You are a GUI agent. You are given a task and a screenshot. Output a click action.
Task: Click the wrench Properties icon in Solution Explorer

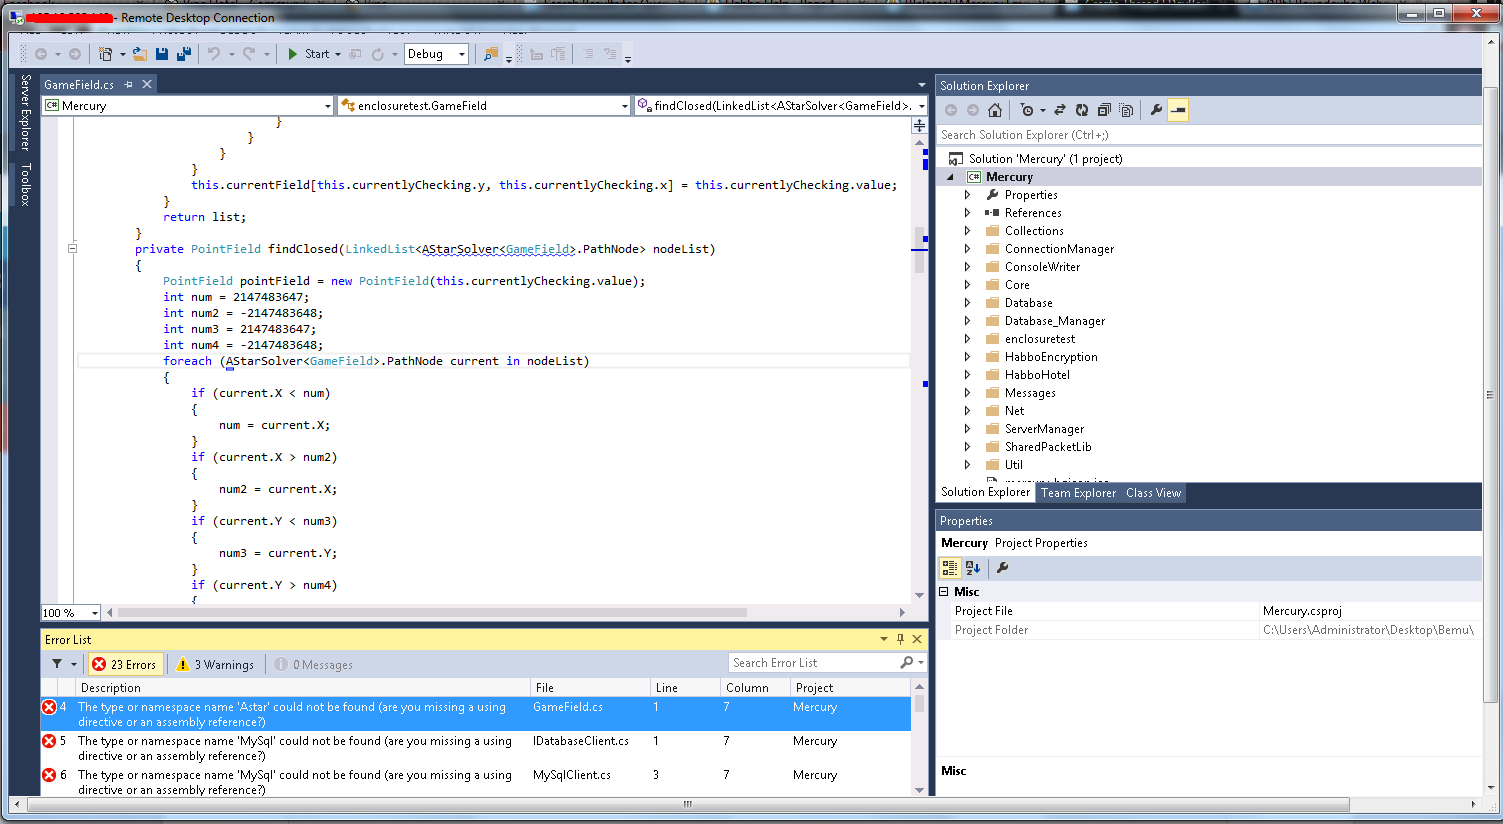1156,110
